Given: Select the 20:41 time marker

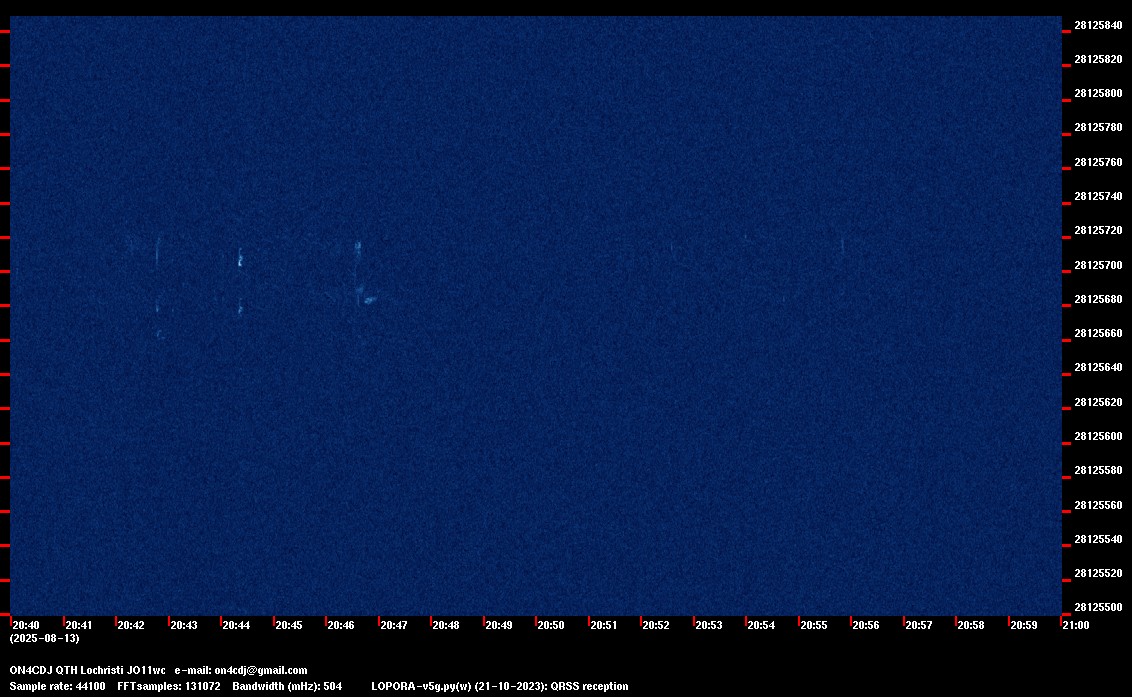Looking at the screenshot, I should tap(79, 625).
